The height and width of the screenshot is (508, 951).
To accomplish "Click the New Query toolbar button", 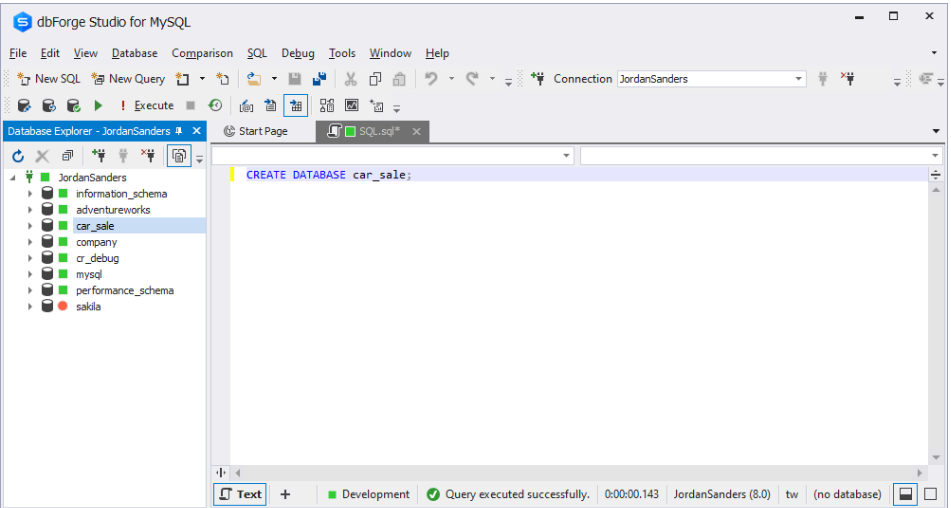I will tap(128, 79).
